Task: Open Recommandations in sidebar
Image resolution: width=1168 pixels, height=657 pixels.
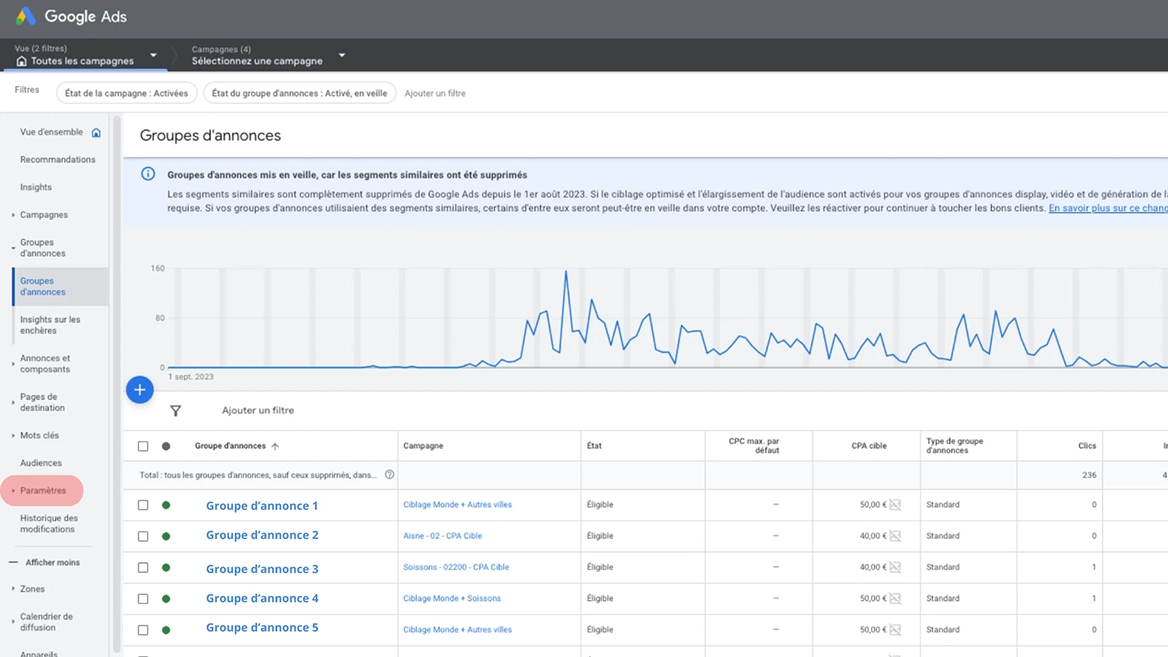Action: [x=57, y=159]
